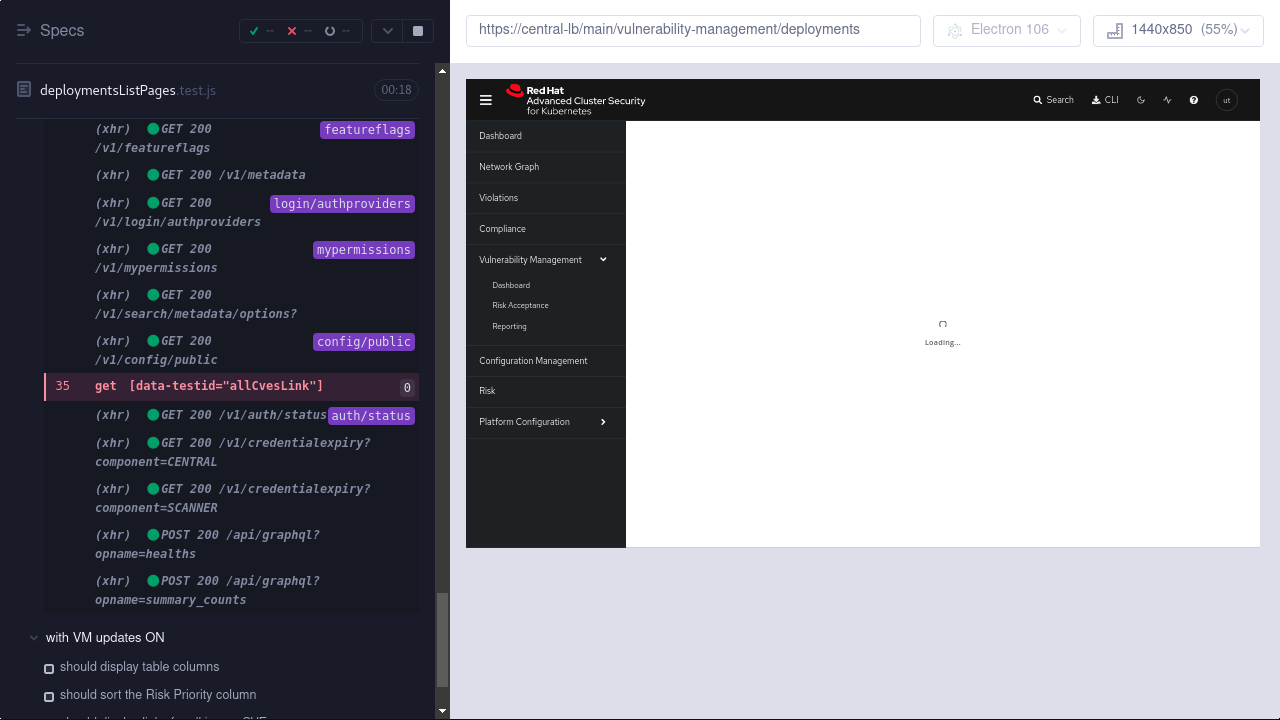Open the 1440x850 viewport size dropdown

tap(1178, 30)
